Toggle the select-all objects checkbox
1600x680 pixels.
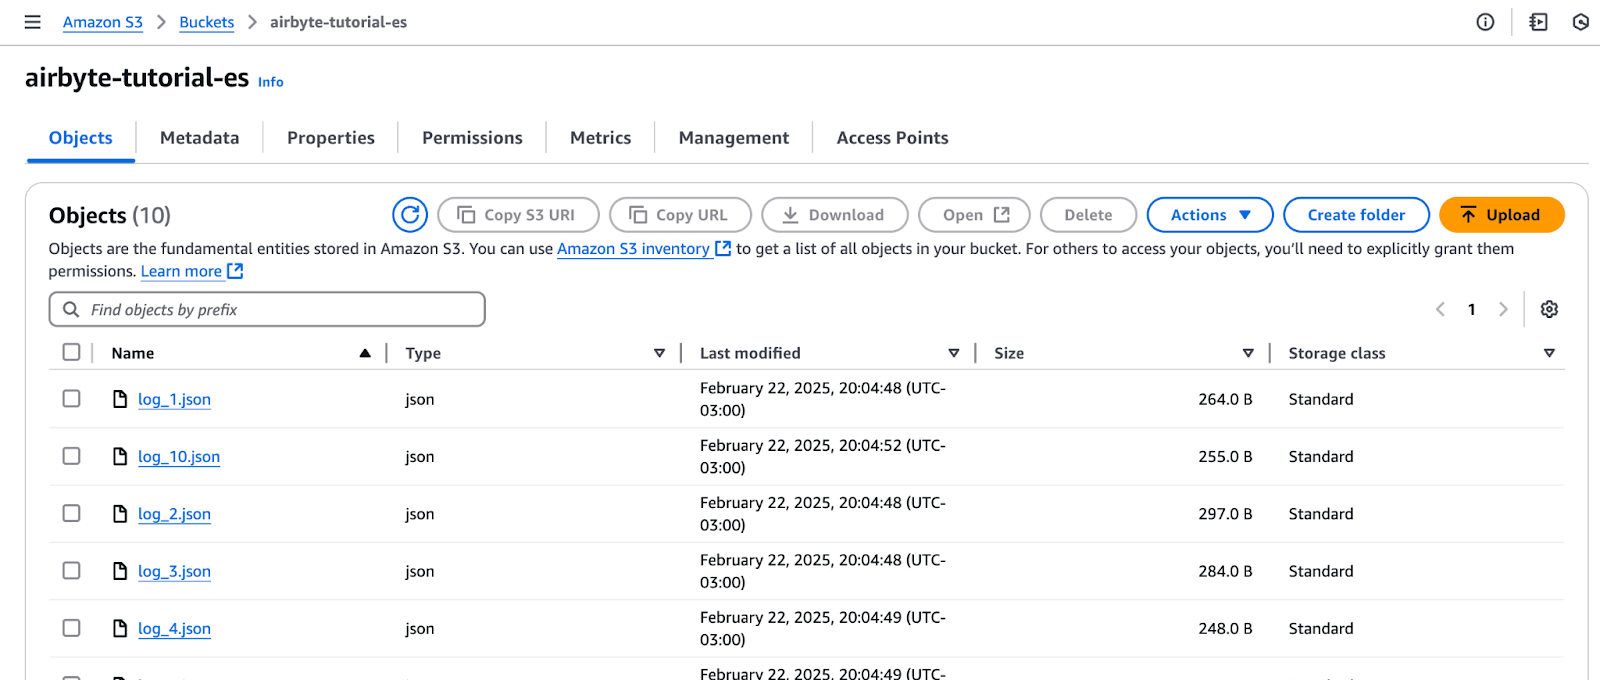[71, 352]
